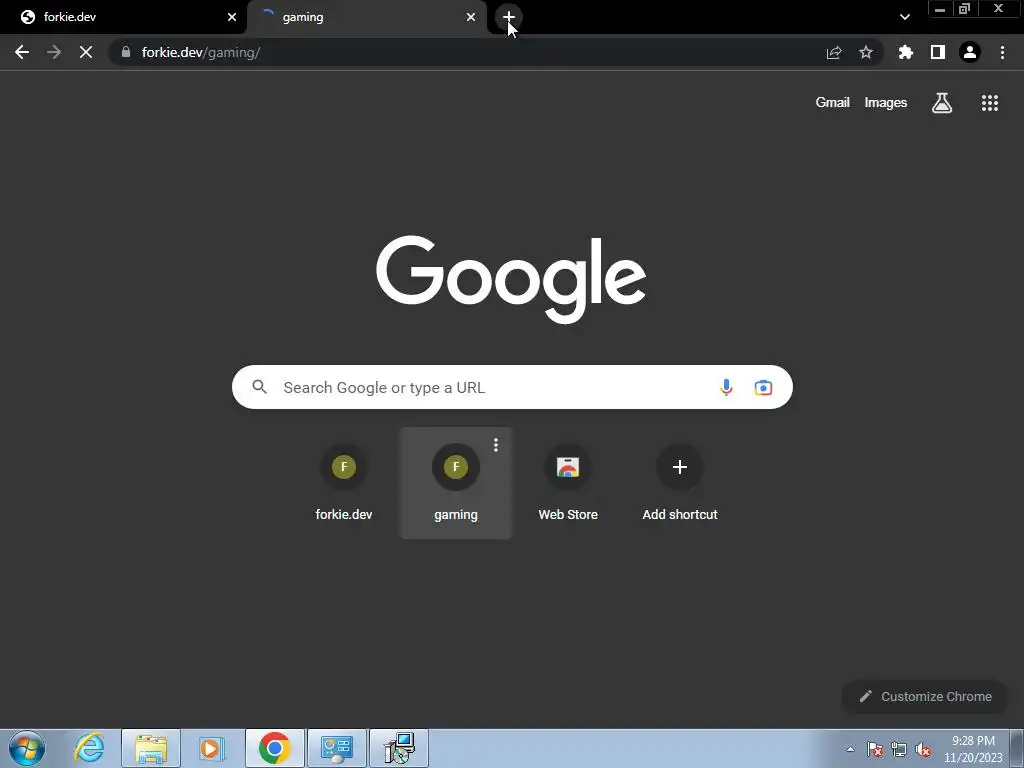Search by image with Lens camera
This screenshot has width=1024, height=768.
coord(763,387)
